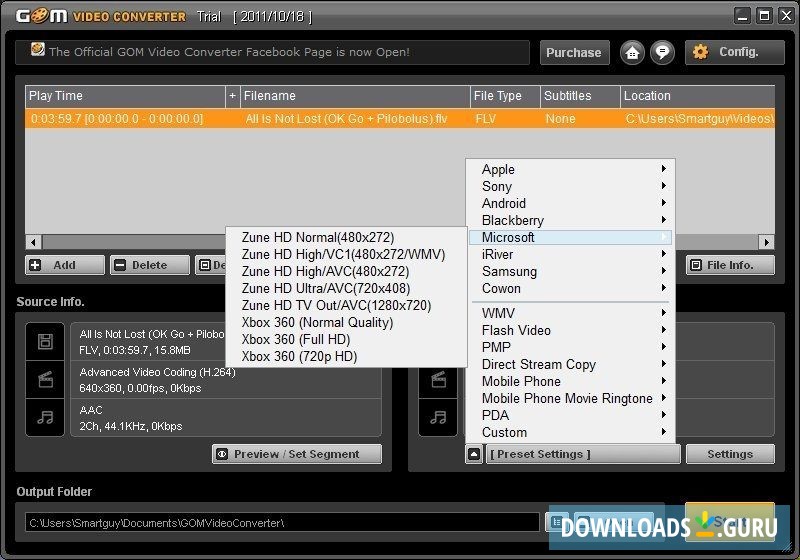Select the Microsoft preset category
This screenshot has height=560, width=800.
(570, 238)
